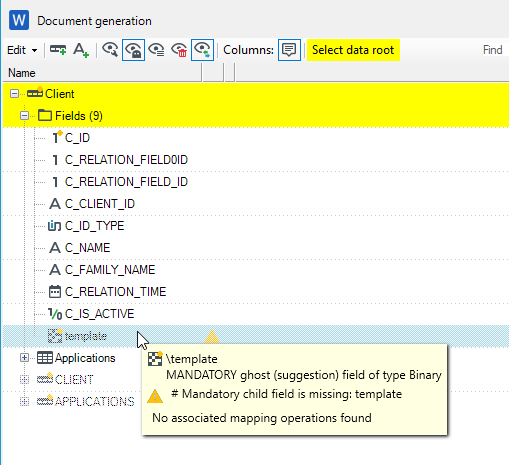This screenshot has height=465, width=509.
Task: Collapse the Client root node
Action: (x=14, y=94)
